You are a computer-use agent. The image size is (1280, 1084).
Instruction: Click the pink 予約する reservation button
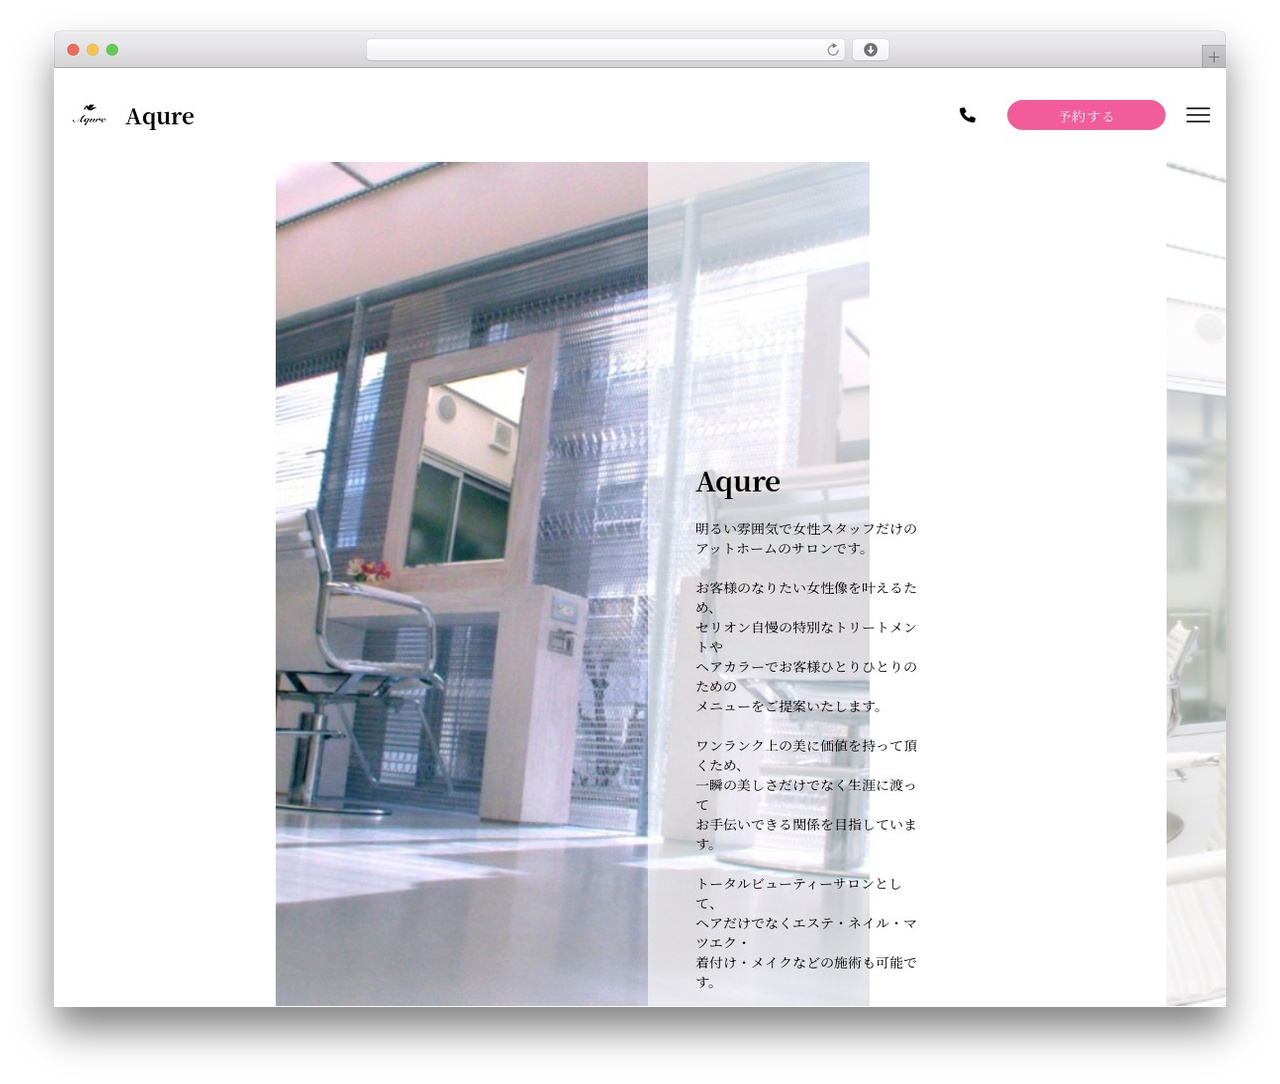pos(1086,115)
